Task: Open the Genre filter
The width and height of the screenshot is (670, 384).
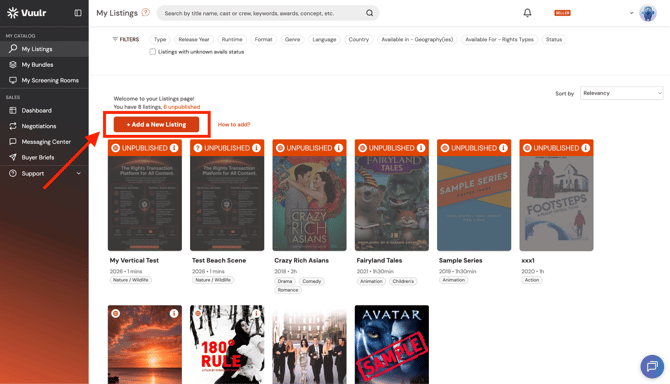Action: [x=292, y=39]
